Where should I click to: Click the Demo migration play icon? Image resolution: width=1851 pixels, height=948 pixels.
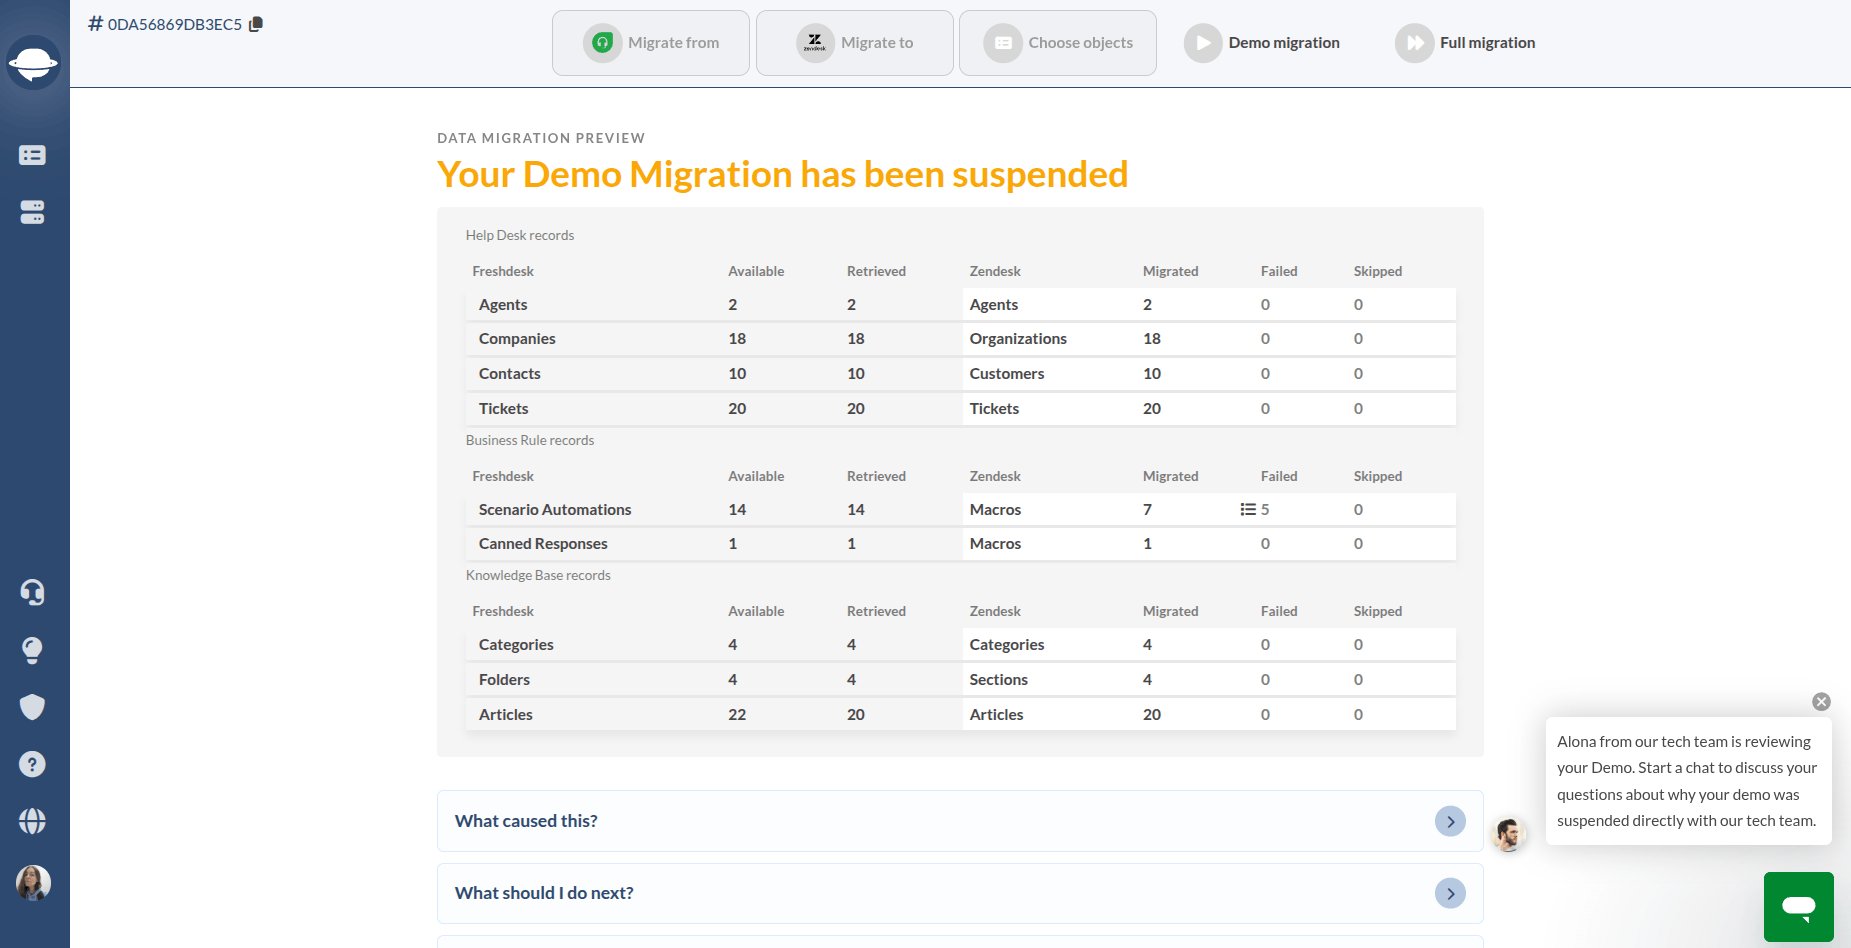1203,43
